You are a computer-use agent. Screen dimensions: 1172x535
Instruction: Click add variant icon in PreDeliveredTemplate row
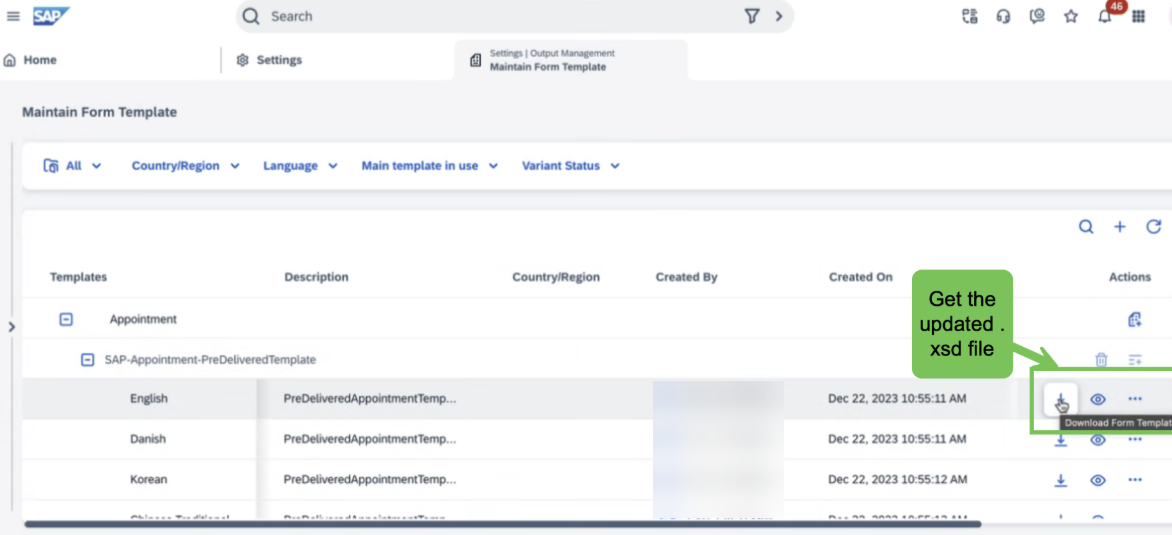point(1135,360)
